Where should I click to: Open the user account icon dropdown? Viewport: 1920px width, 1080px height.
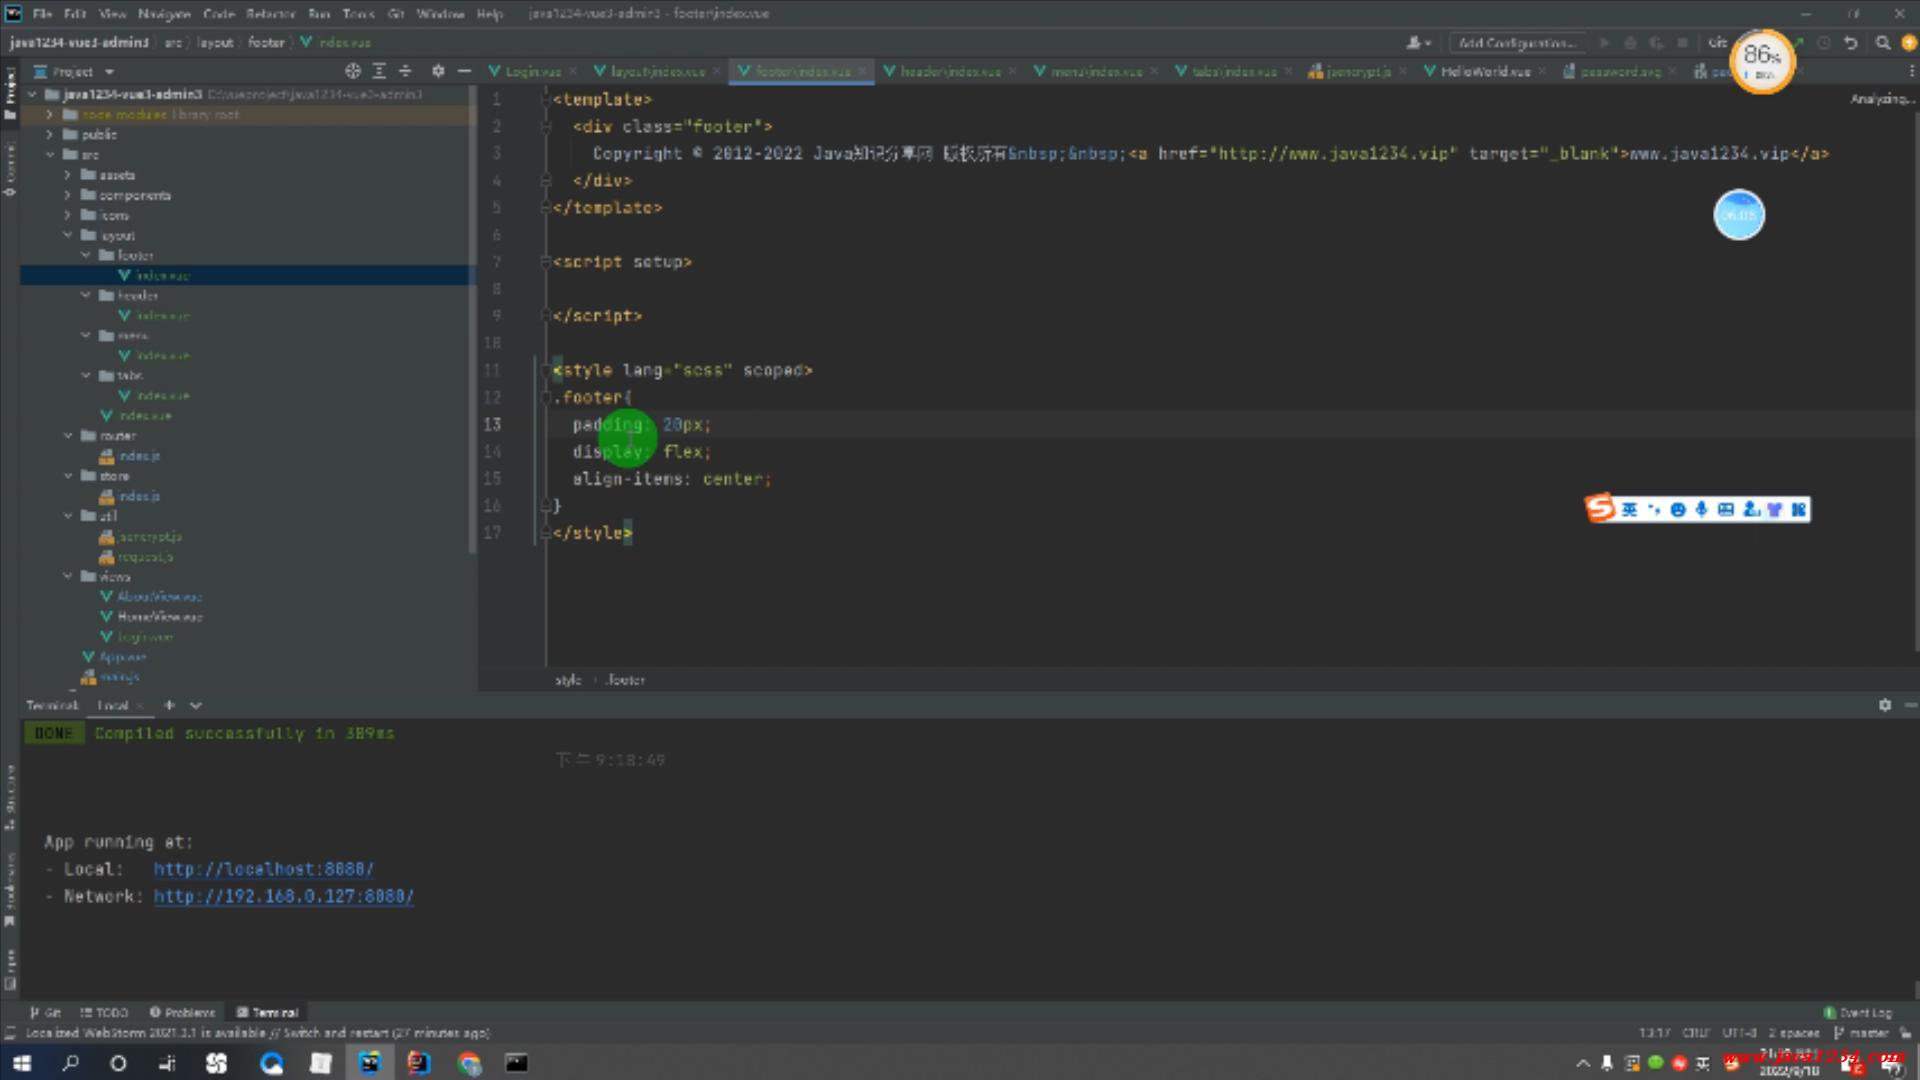[1418, 43]
